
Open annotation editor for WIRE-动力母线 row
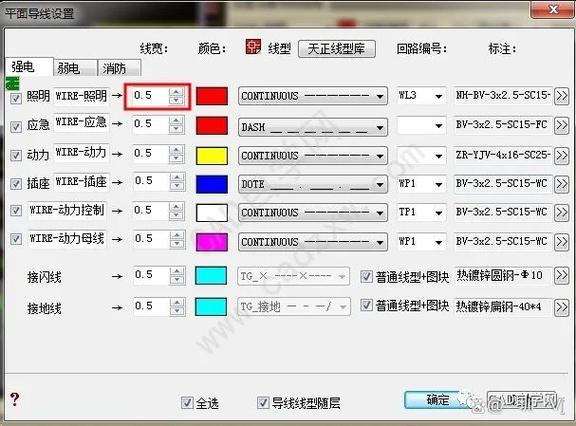pyautogui.click(x=562, y=242)
